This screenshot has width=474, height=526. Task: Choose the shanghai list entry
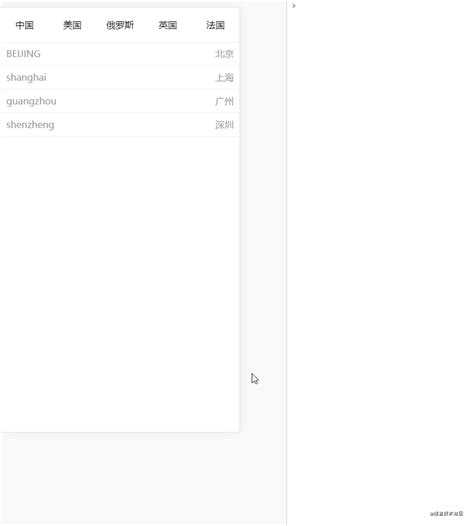(x=120, y=77)
